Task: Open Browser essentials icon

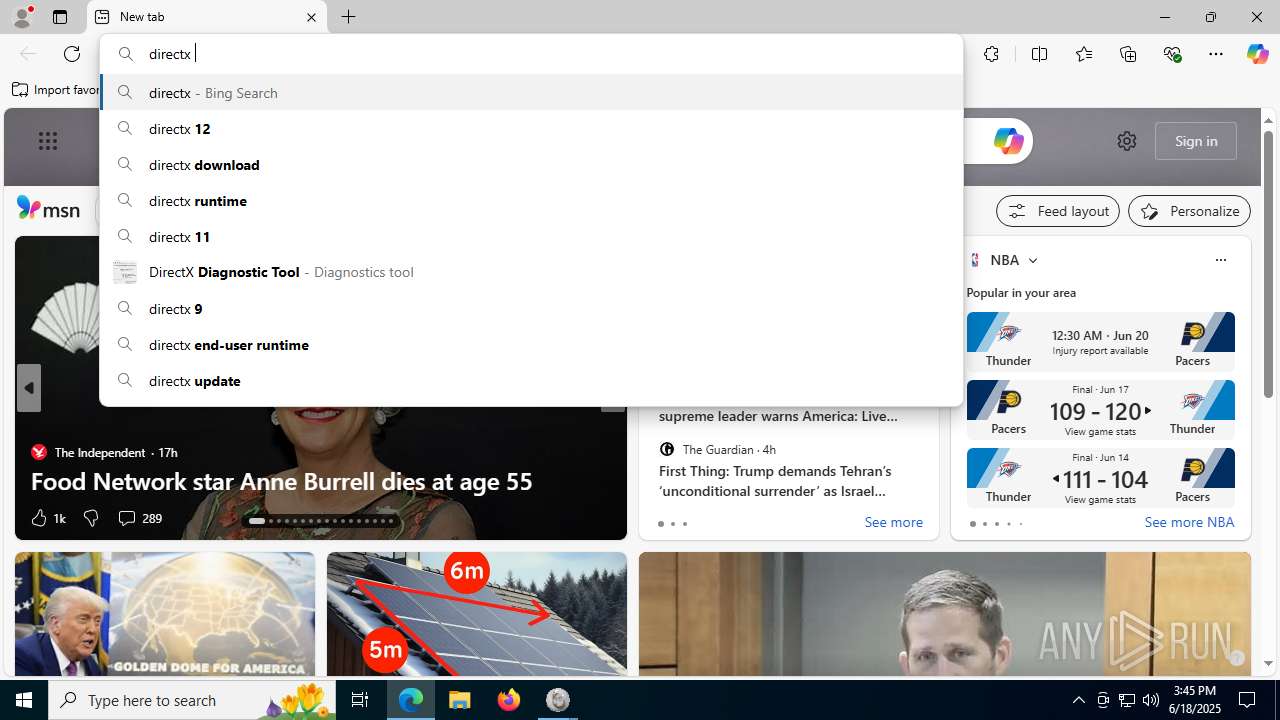Action: pos(1172,54)
